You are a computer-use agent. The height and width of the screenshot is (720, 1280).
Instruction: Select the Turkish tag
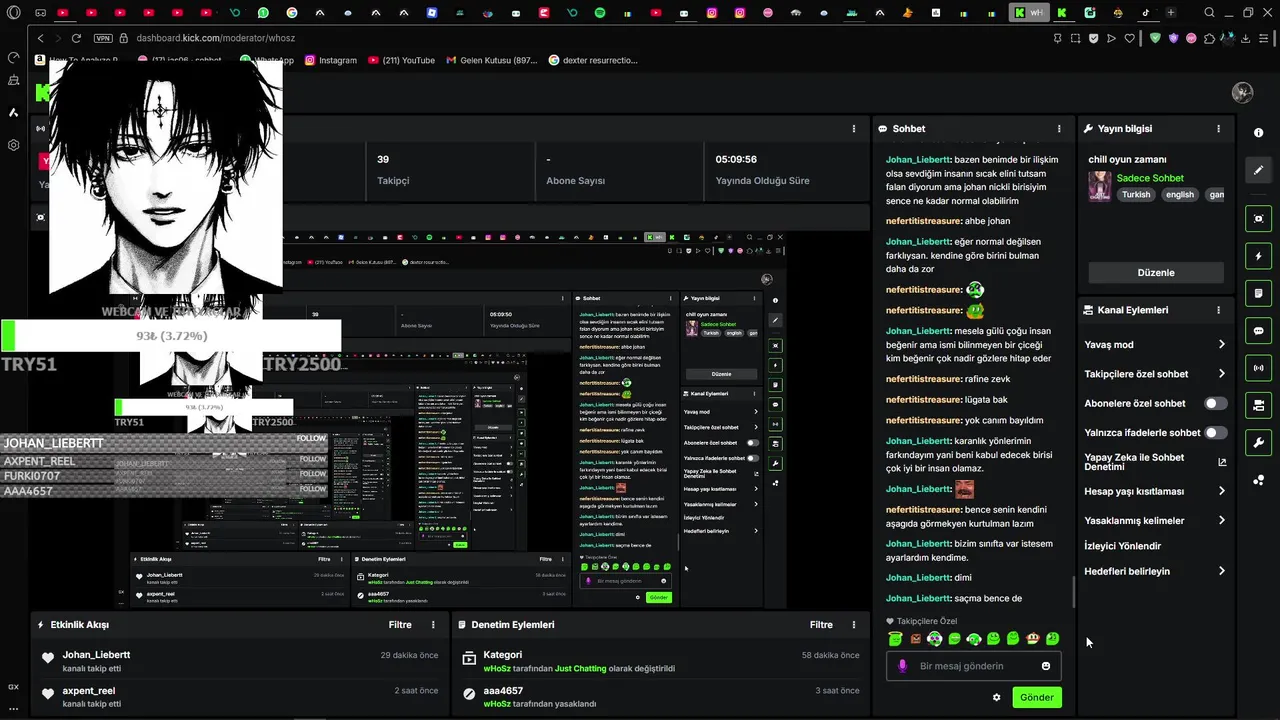[1136, 194]
